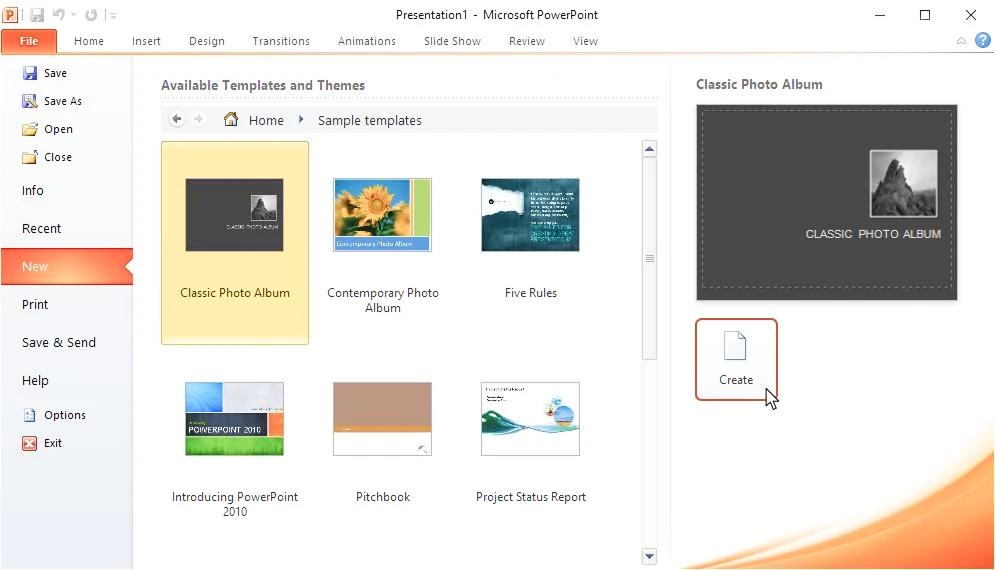Viewport: 995px width, 570px height.
Task: Minimize the PowerPoint window
Action: (880, 15)
